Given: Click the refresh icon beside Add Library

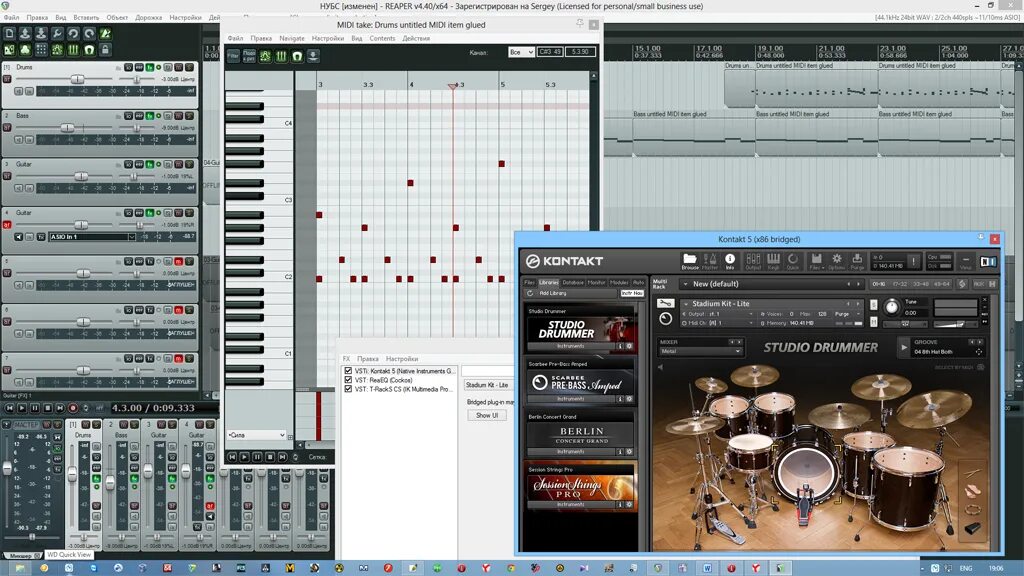Looking at the screenshot, I should pyautogui.click(x=530, y=293).
